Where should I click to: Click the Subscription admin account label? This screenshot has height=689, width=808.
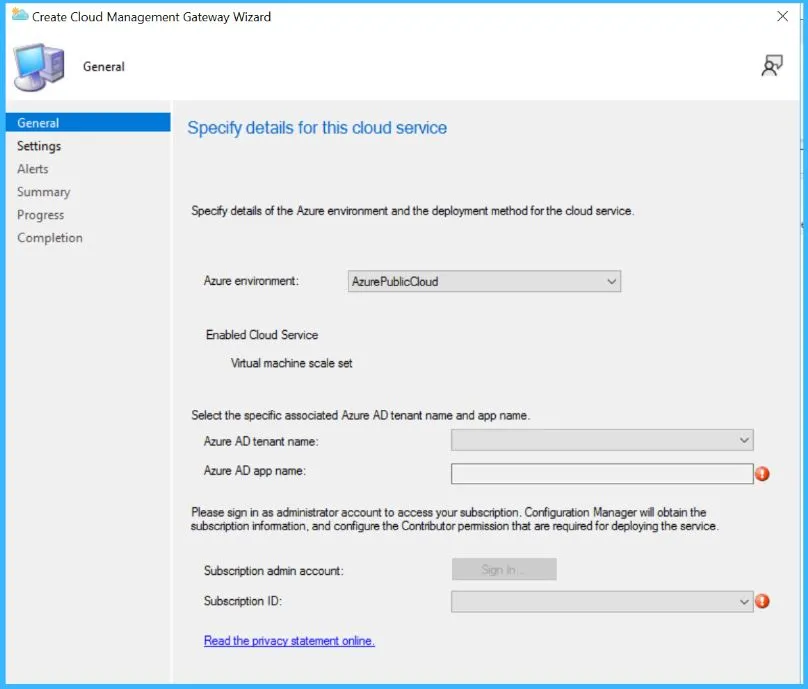(x=274, y=570)
